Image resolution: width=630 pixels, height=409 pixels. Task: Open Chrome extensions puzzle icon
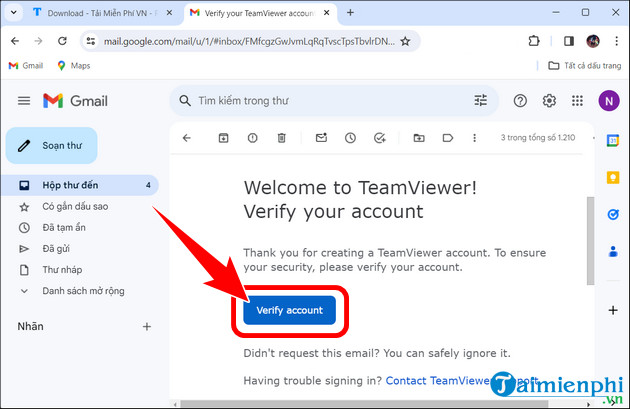pyautogui.click(x=534, y=41)
